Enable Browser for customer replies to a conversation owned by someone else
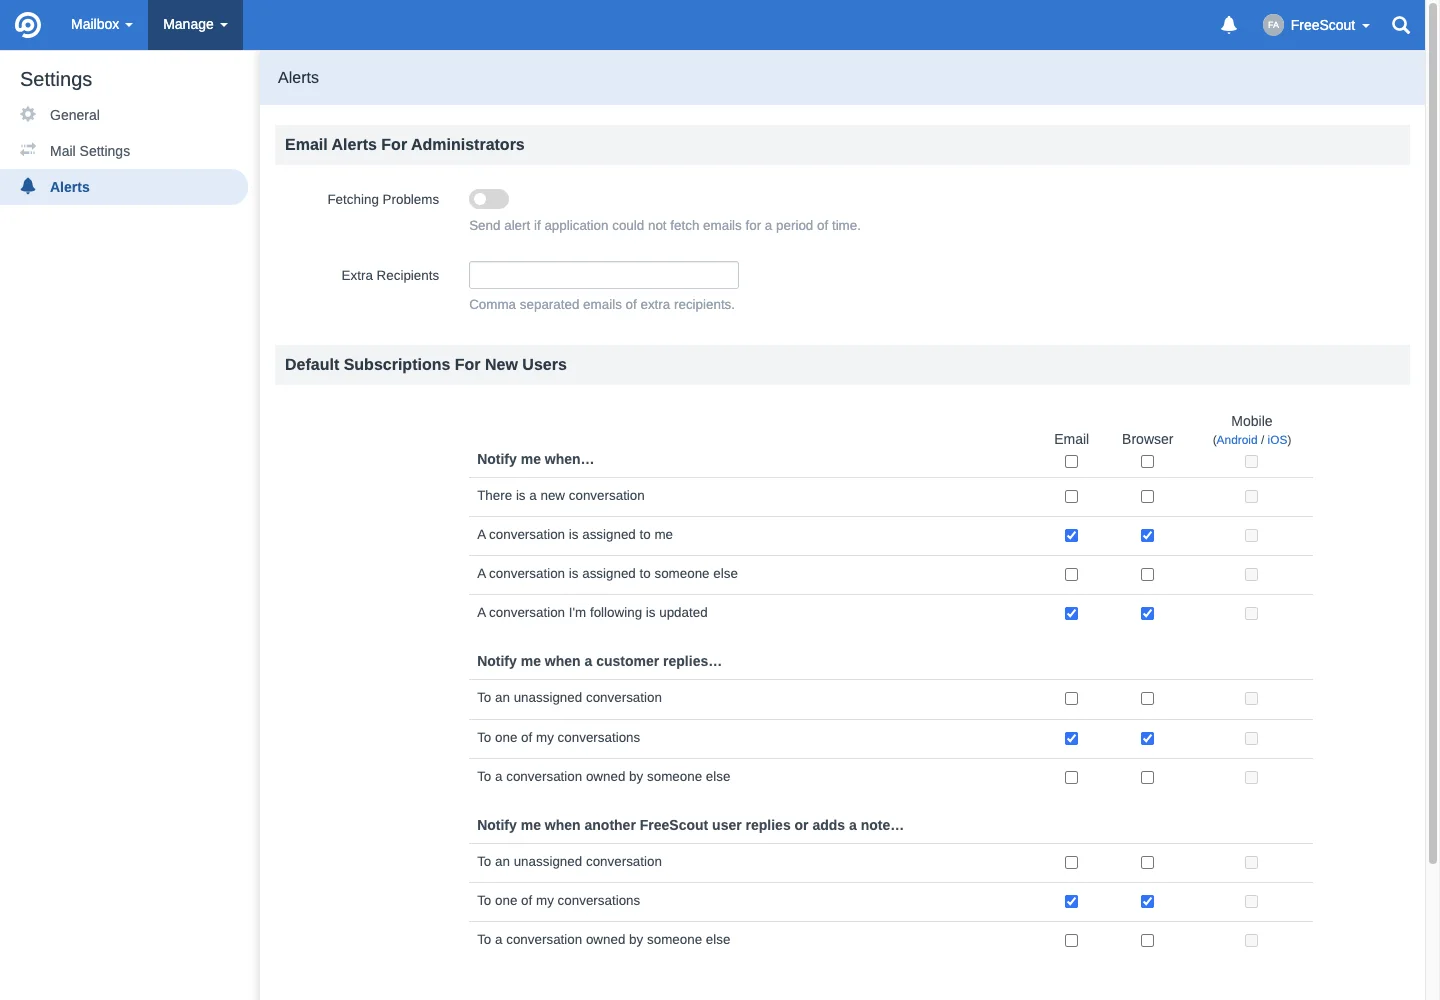The image size is (1440, 1000). [1147, 778]
